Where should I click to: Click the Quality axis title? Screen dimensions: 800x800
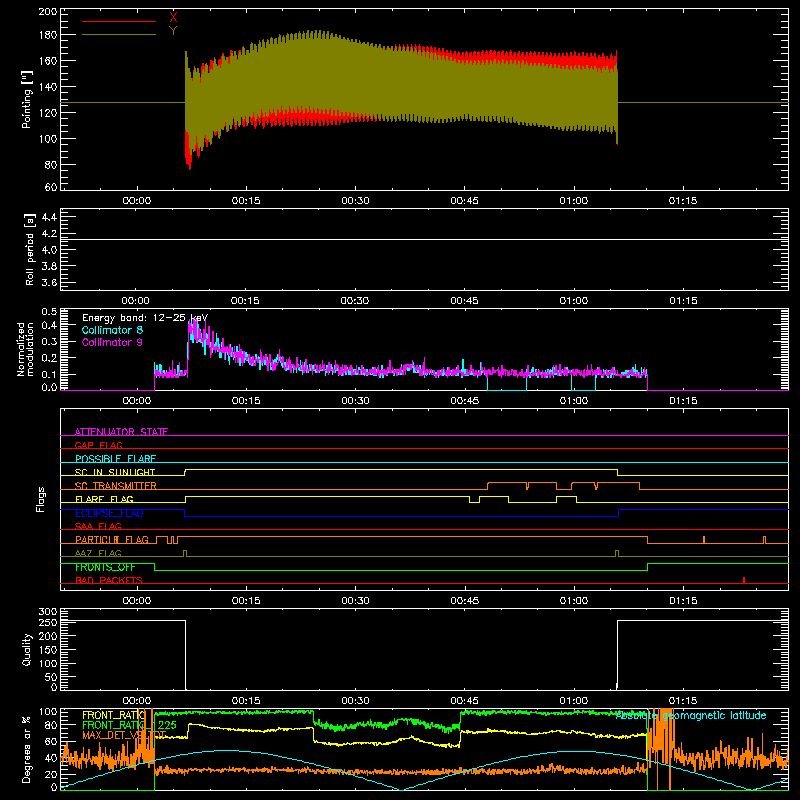tap(27, 649)
